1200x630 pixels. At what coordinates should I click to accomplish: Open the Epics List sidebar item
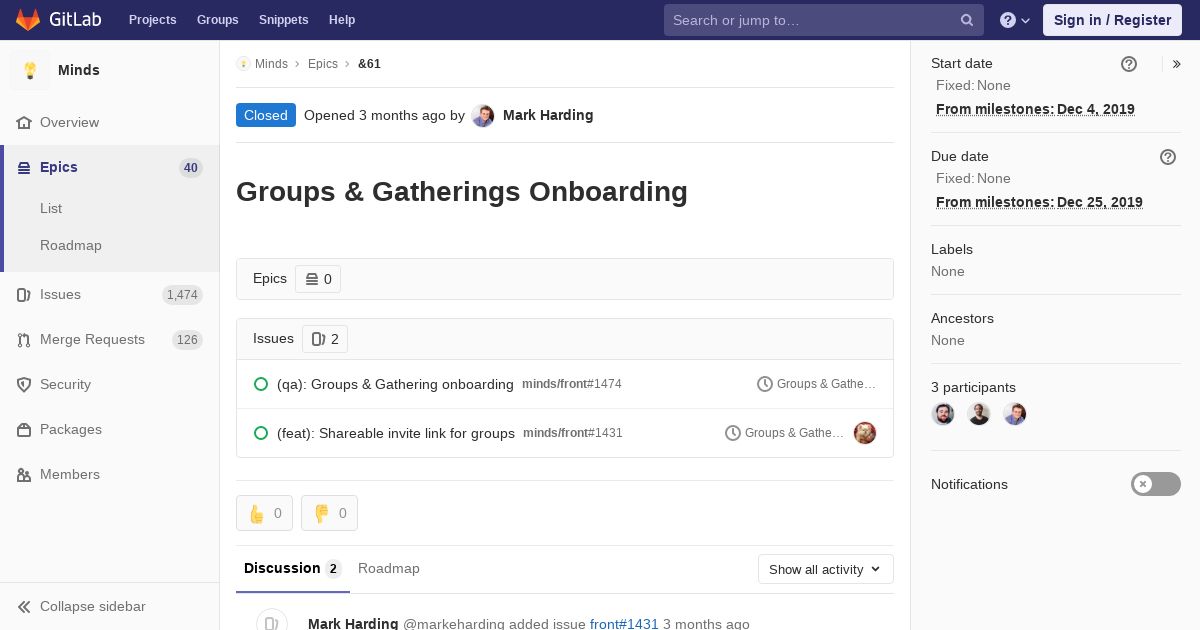pyautogui.click(x=51, y=208)
